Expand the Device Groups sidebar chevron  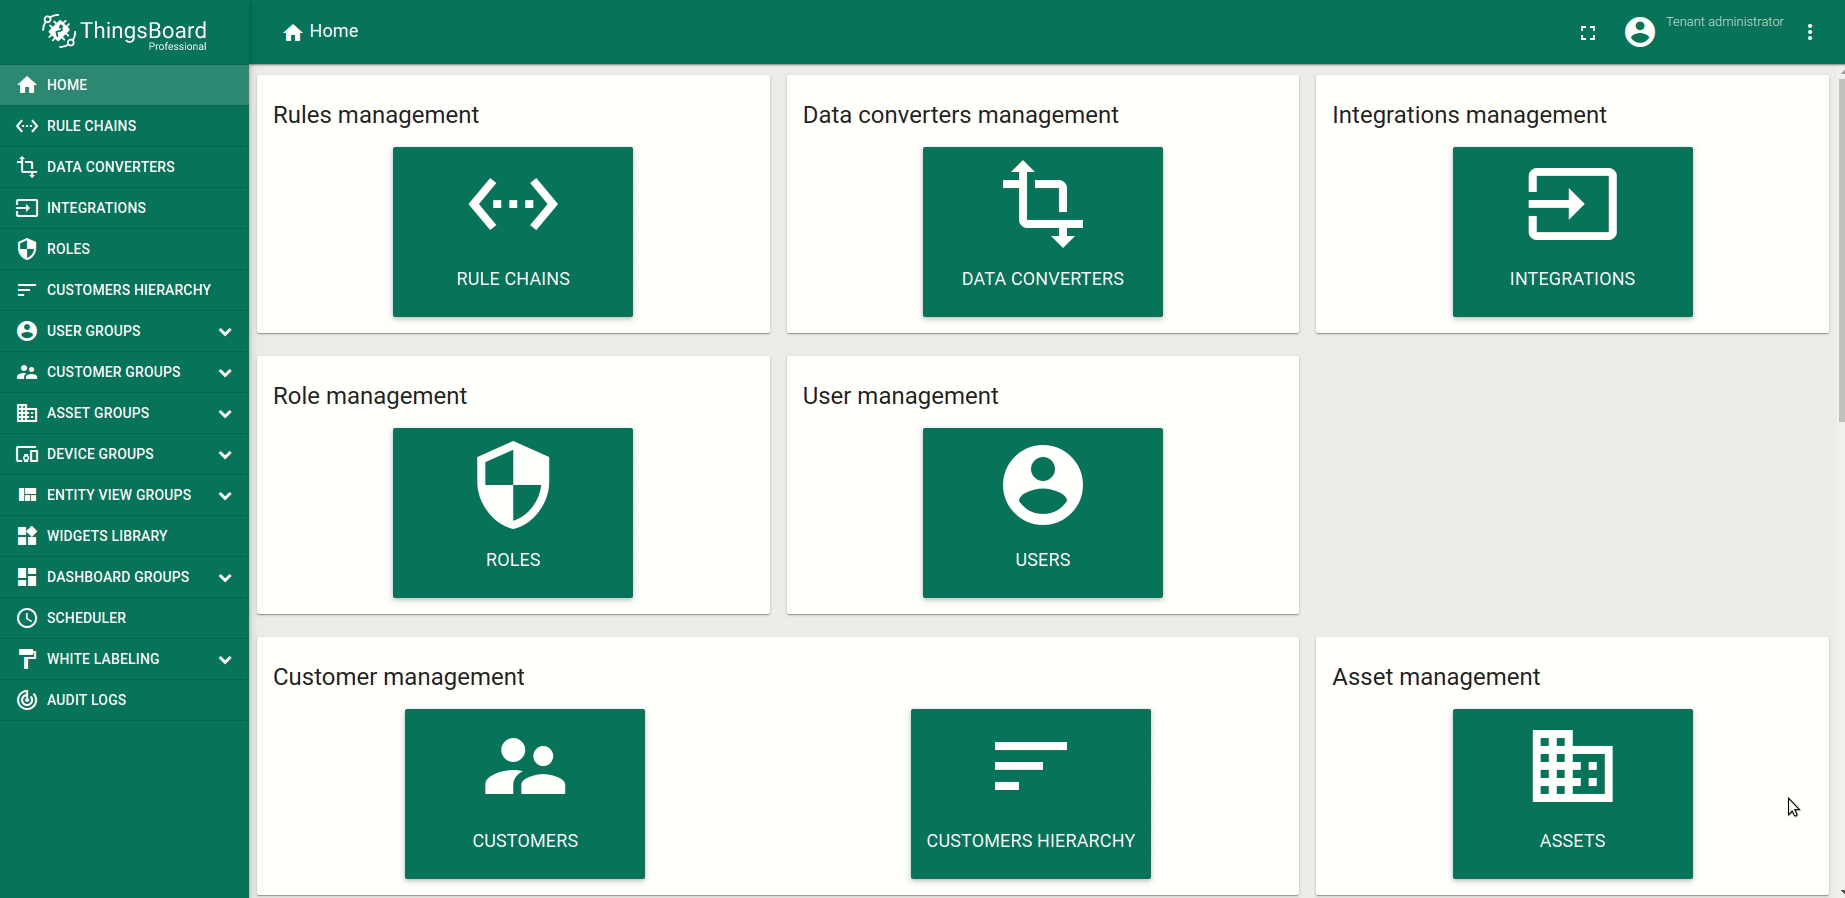[x=225, y=455]
